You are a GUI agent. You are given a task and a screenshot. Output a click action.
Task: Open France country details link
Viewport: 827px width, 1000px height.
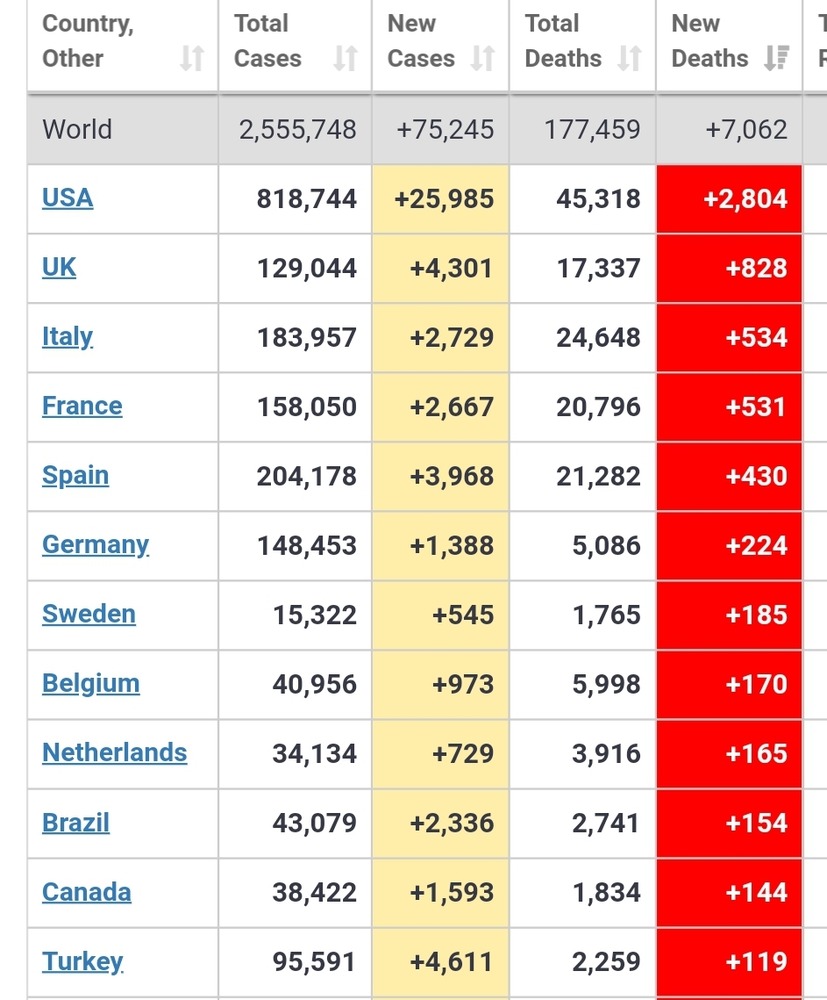(82, 406)
